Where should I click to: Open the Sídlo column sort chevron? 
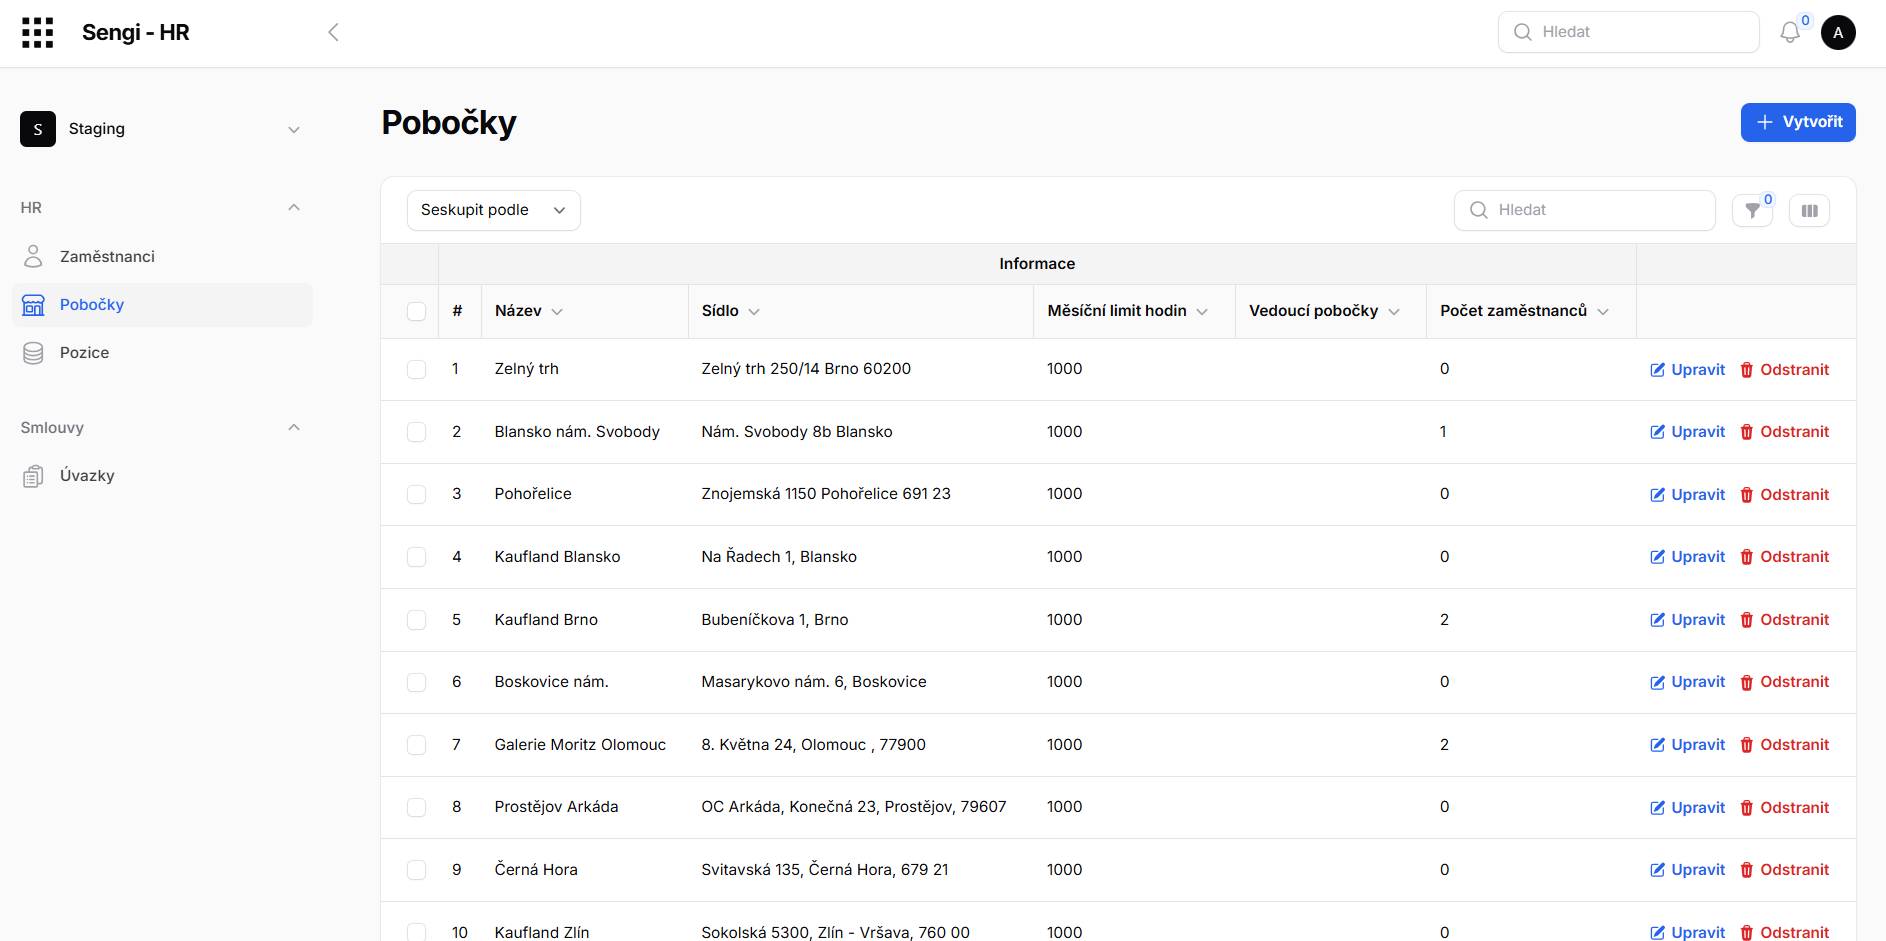754,312
